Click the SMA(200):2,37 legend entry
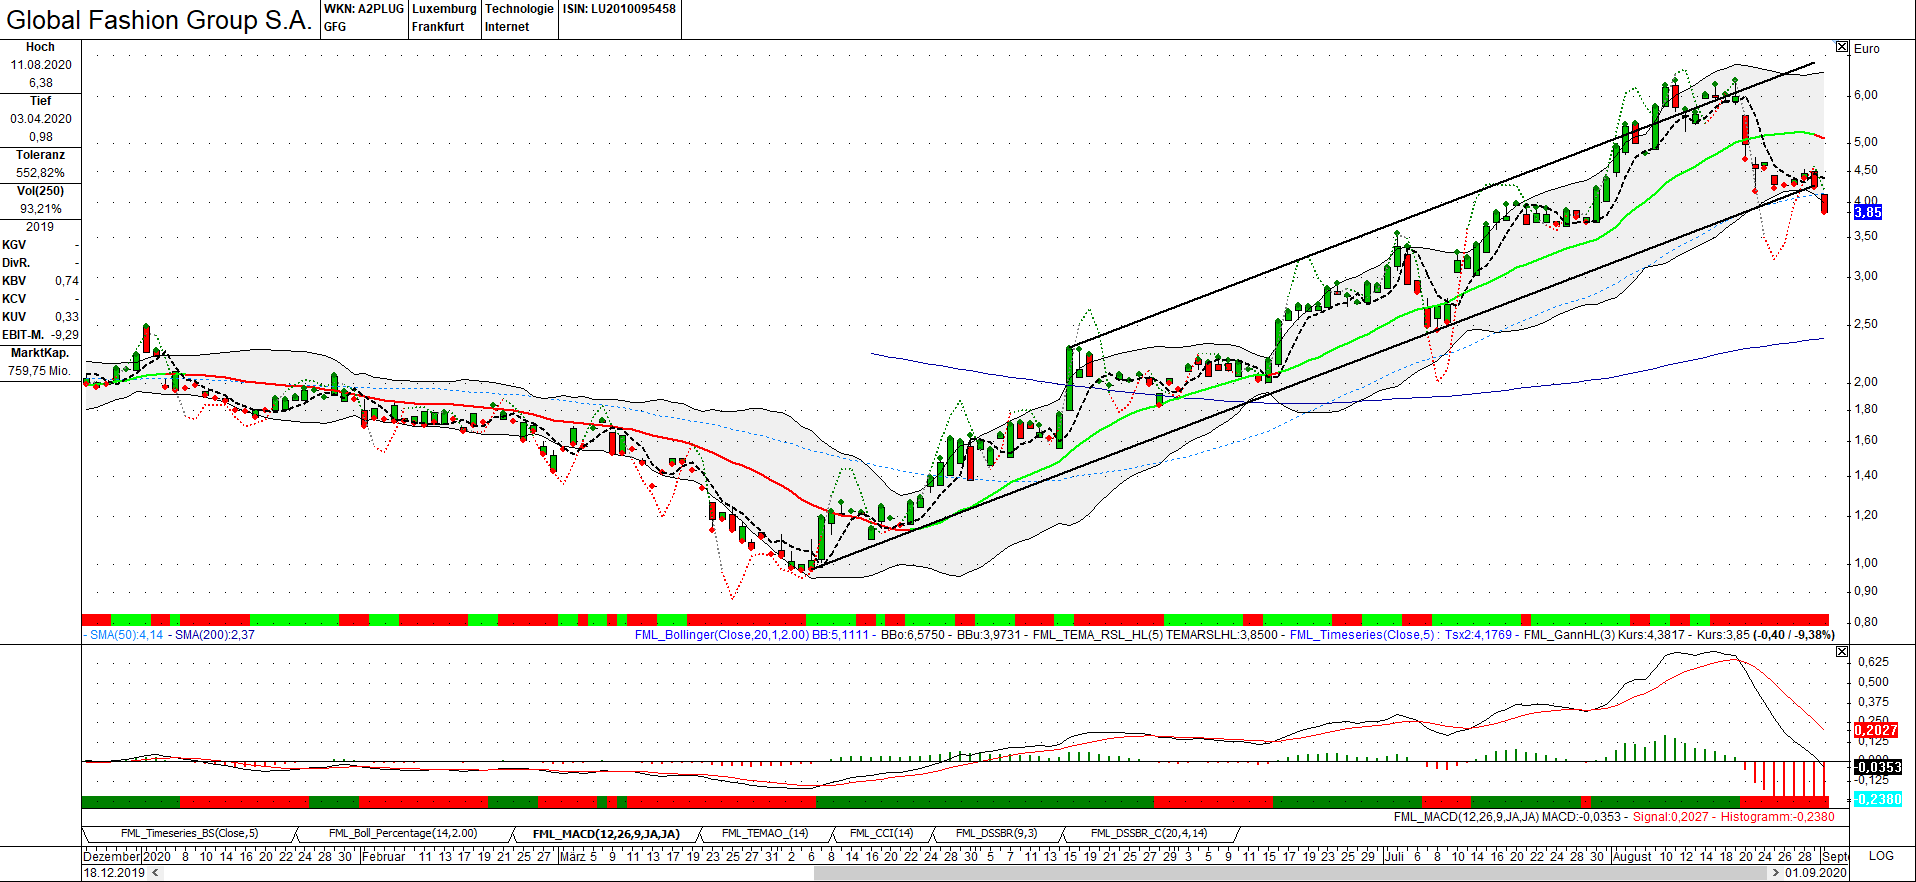This screenshot has height=882, width=1916. point(215,635)
